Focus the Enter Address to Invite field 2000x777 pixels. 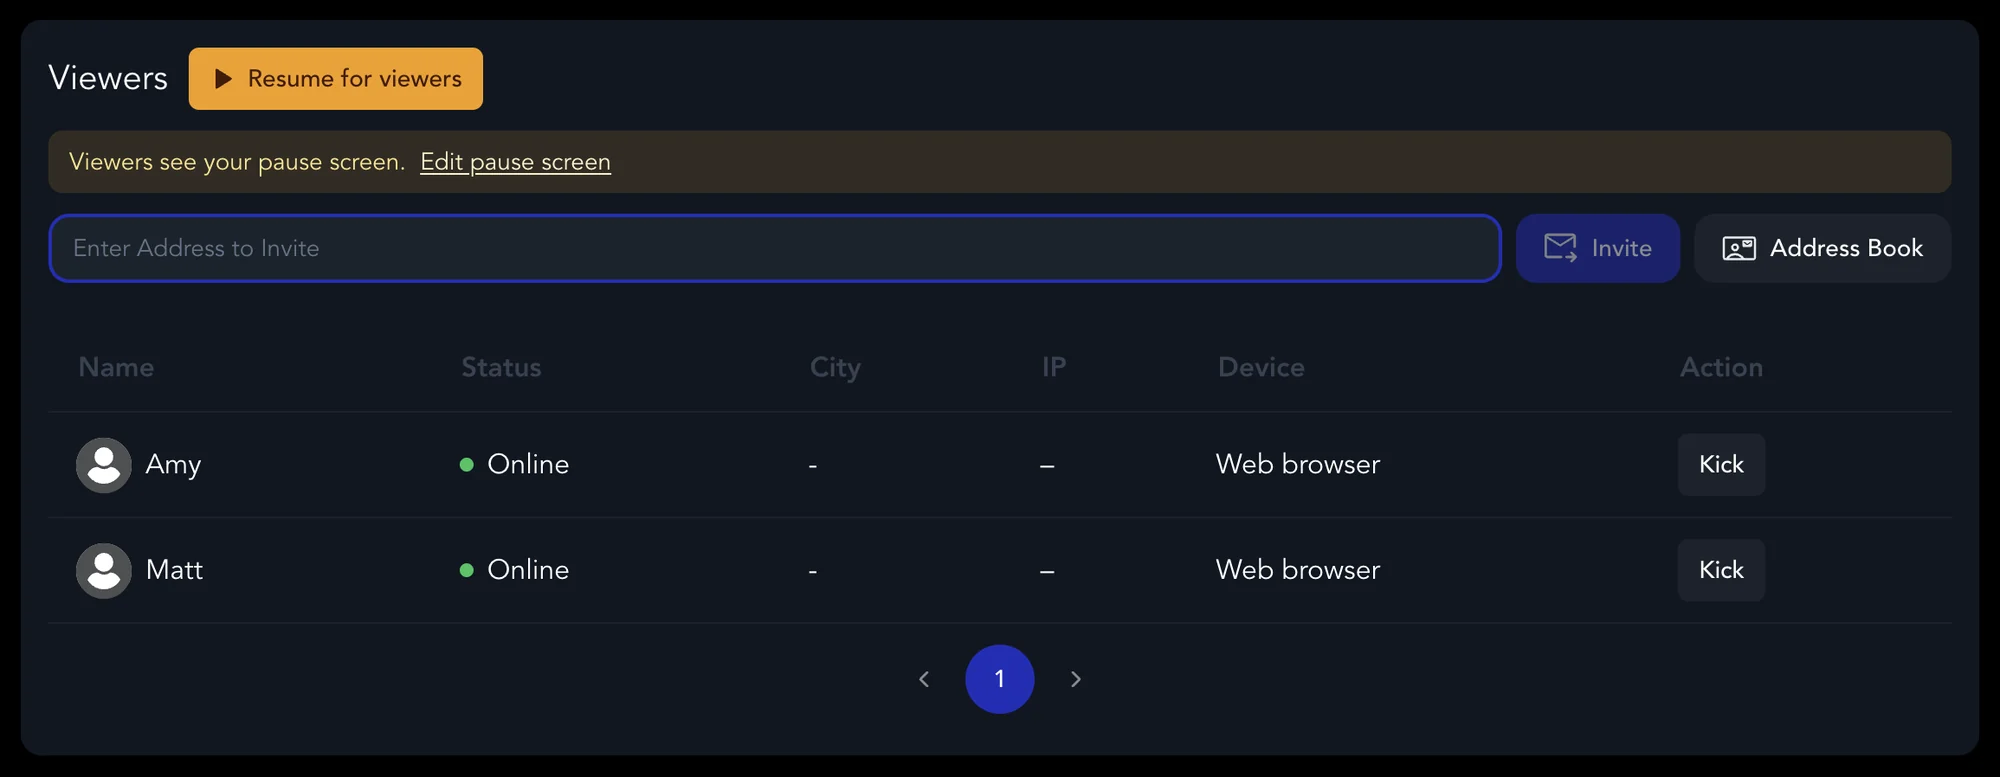(x=775, y=248)
